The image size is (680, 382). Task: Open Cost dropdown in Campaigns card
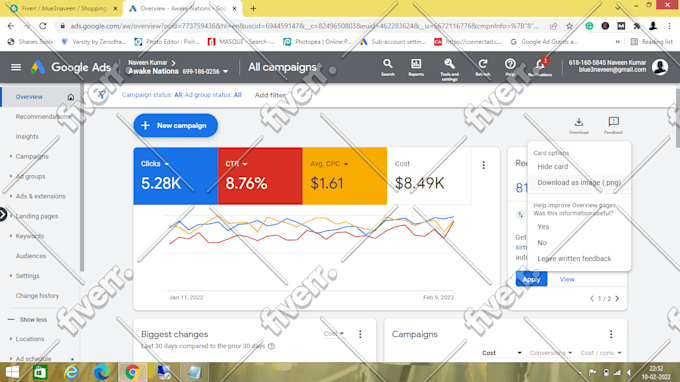point(502,353)
